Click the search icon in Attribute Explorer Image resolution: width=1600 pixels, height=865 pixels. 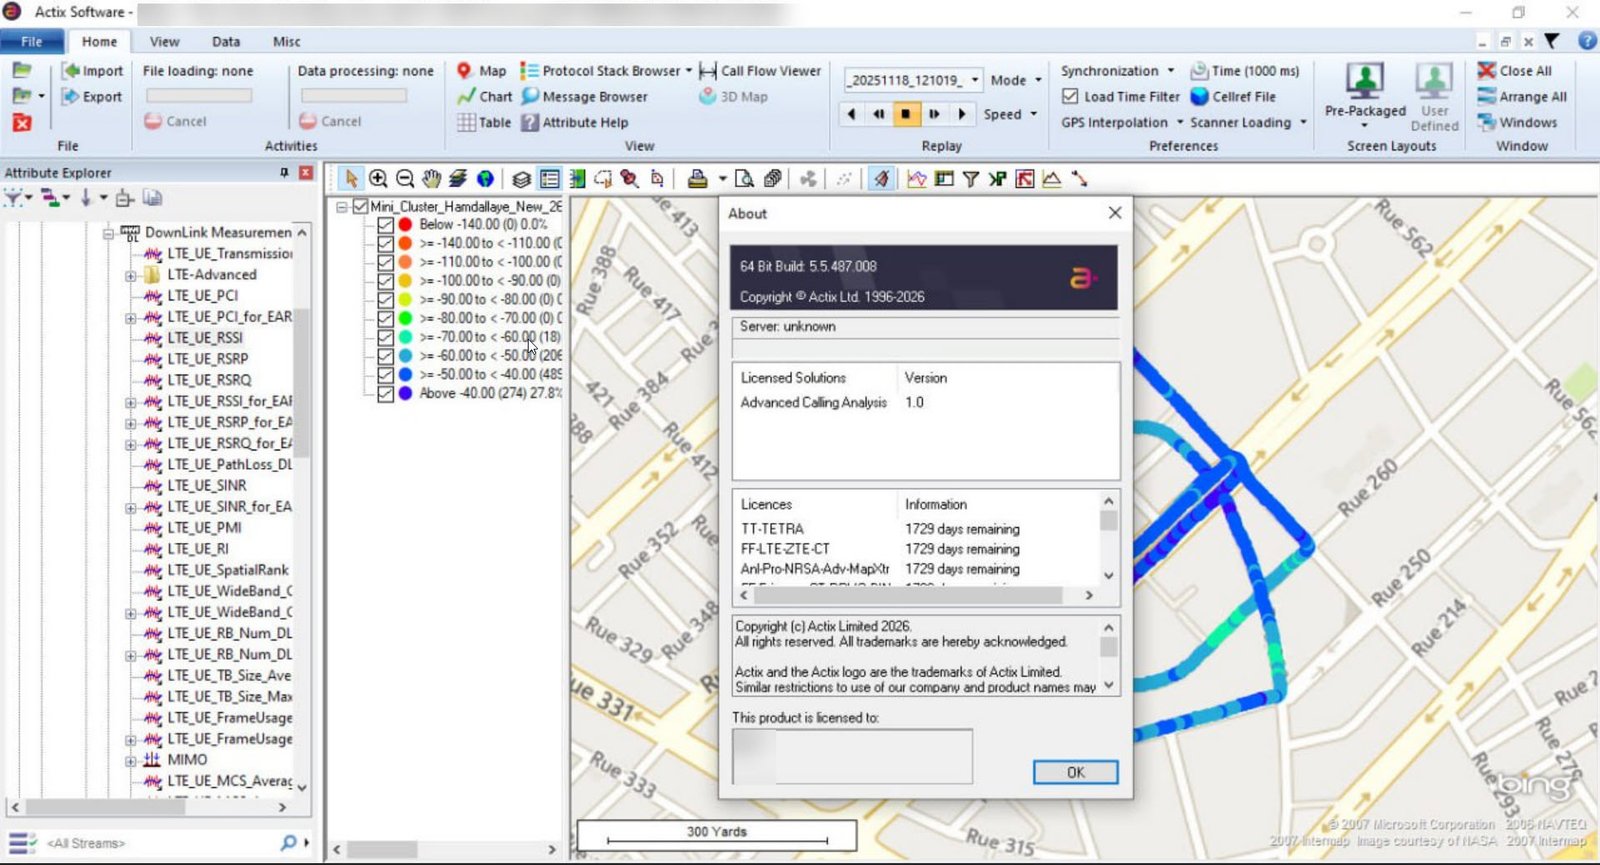pyautogui.click(x=288, y=843)
